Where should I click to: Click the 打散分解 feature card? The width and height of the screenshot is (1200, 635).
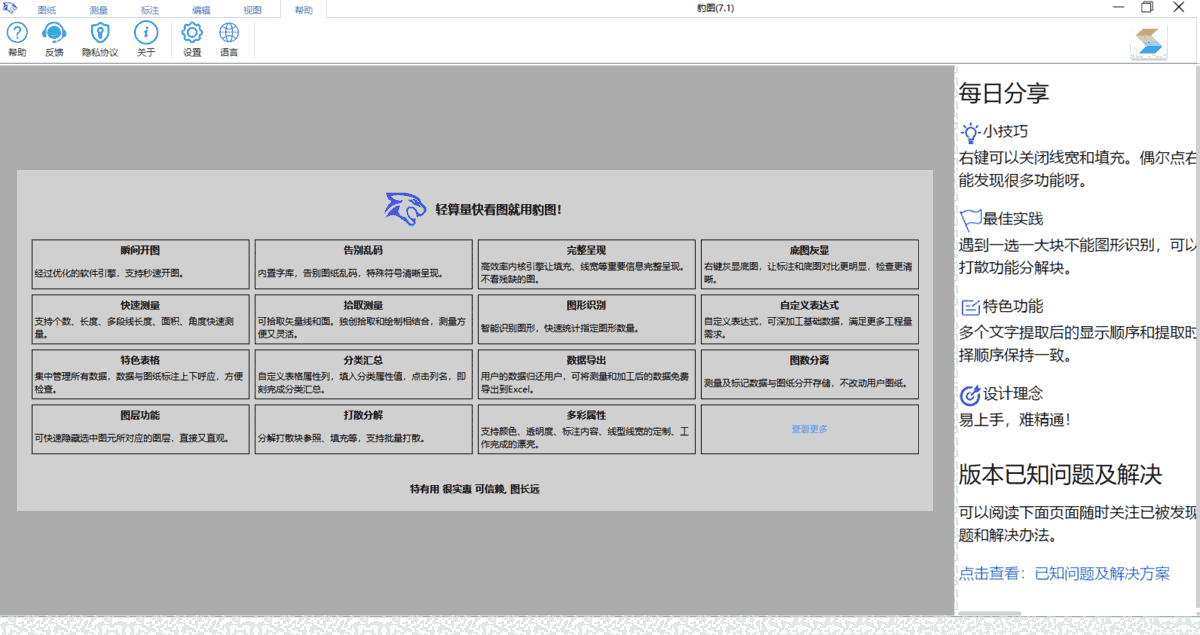click(x=362, y=428)
